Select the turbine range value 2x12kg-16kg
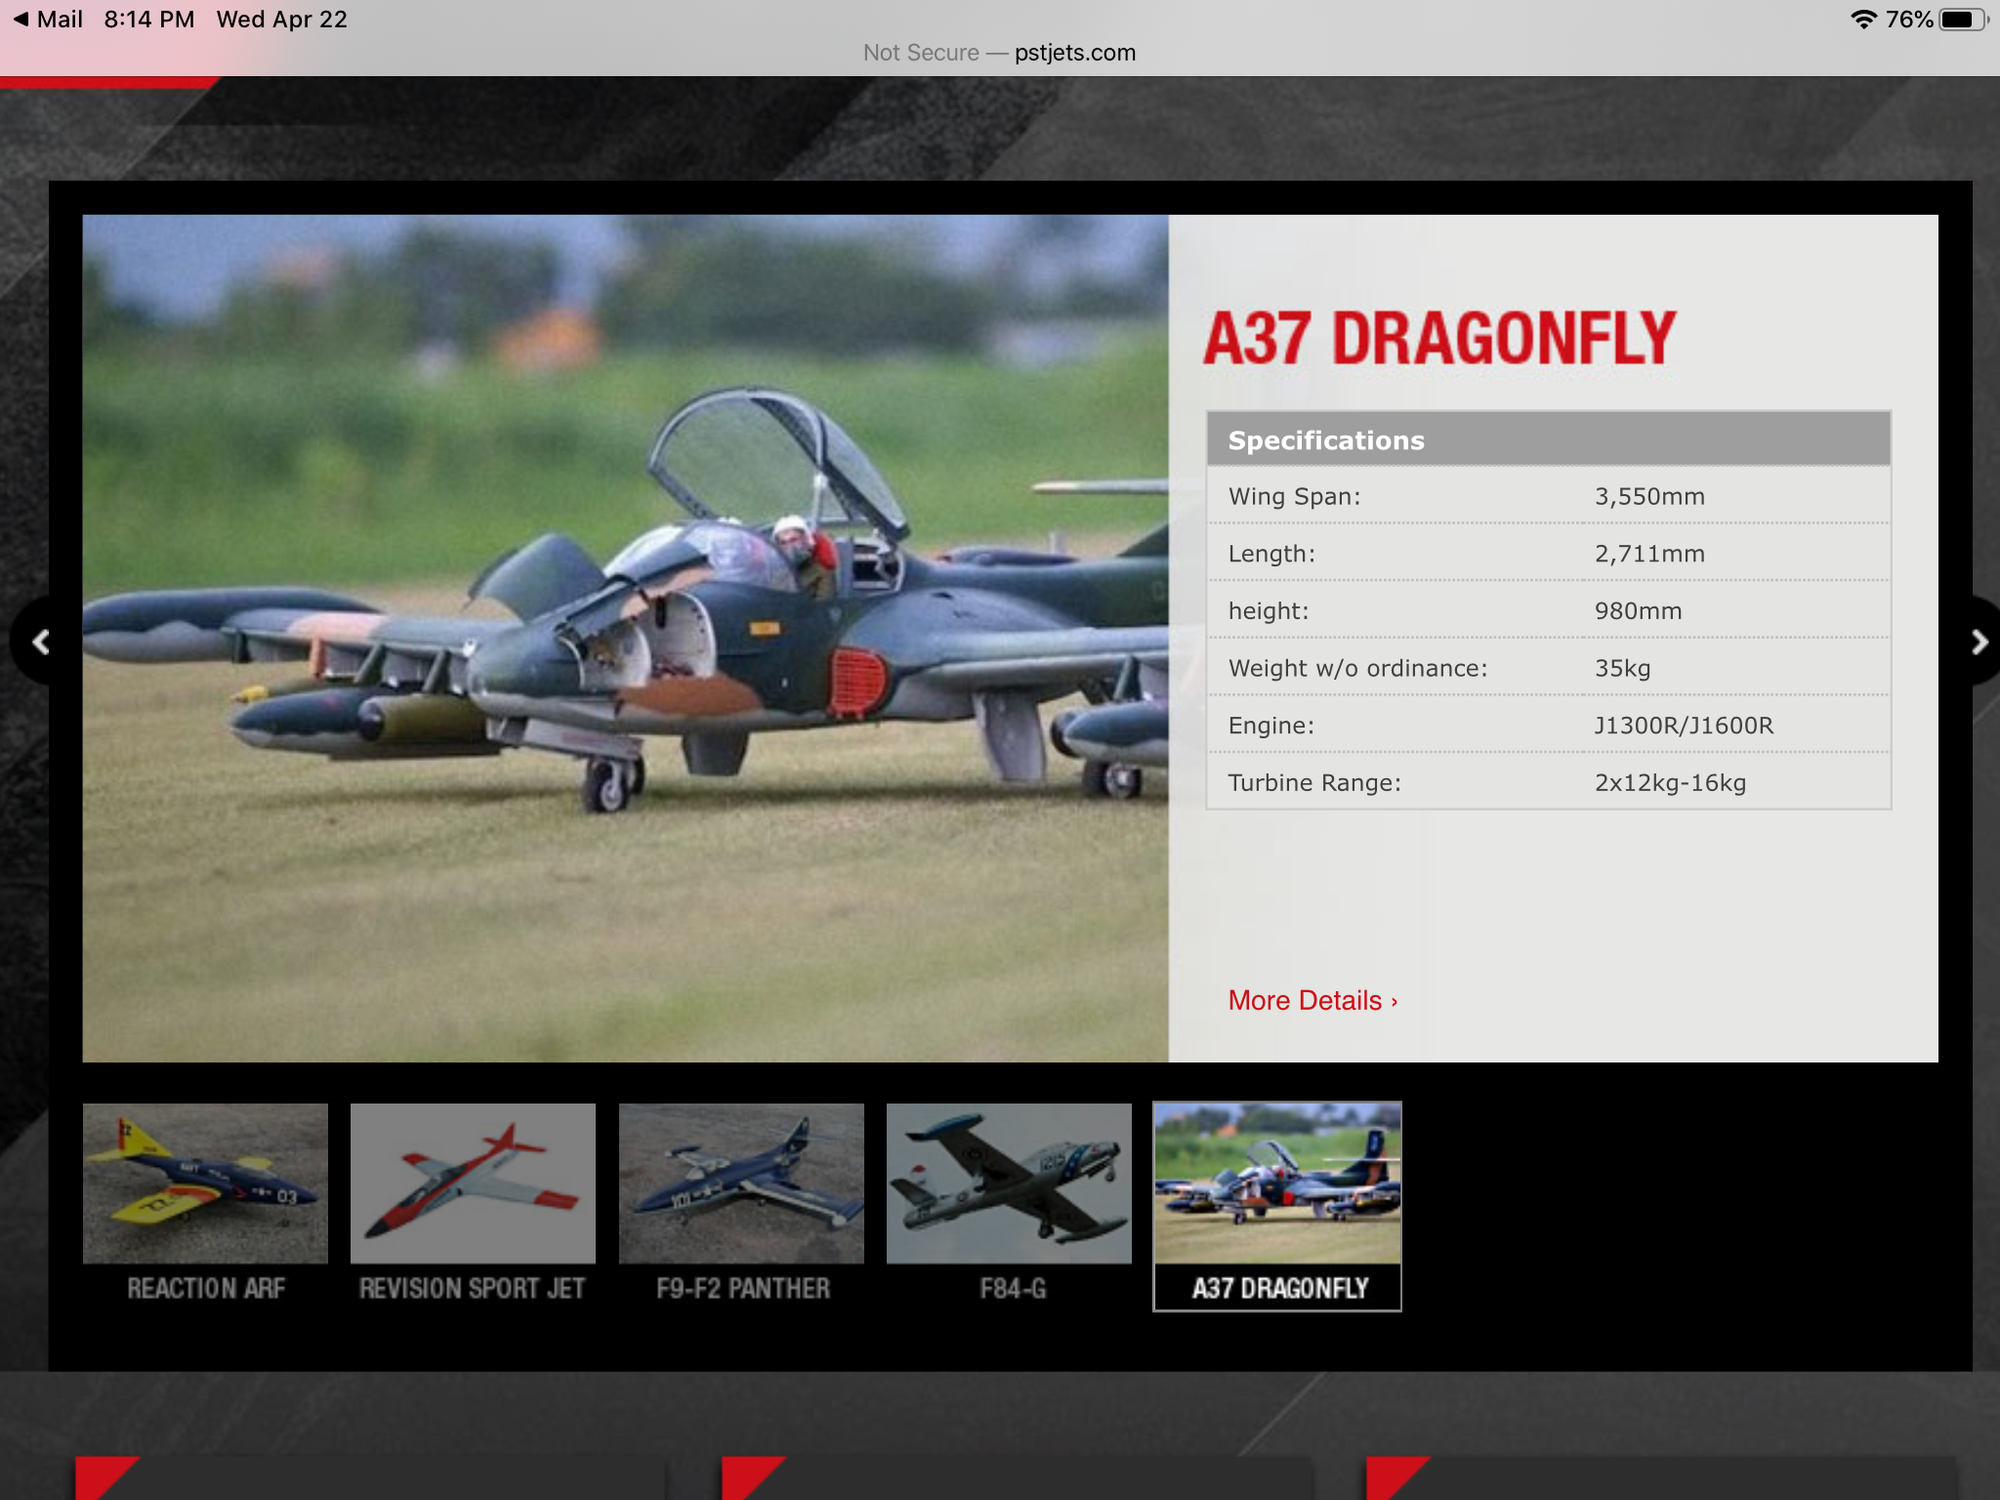Screen dimensions: 2000x1500 coord(1670,782)
